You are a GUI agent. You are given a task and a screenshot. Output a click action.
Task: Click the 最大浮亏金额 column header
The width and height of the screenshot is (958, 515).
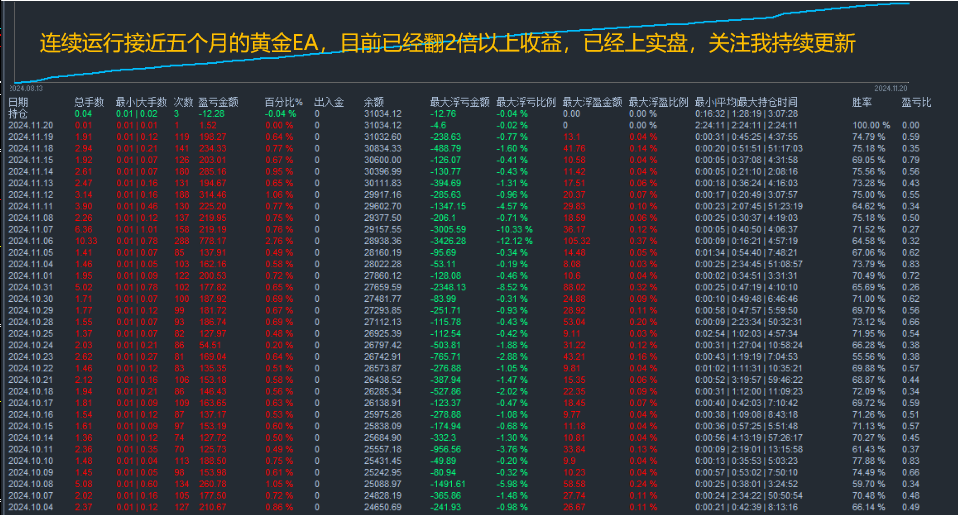pyautogui.click(x=459, y=102)
